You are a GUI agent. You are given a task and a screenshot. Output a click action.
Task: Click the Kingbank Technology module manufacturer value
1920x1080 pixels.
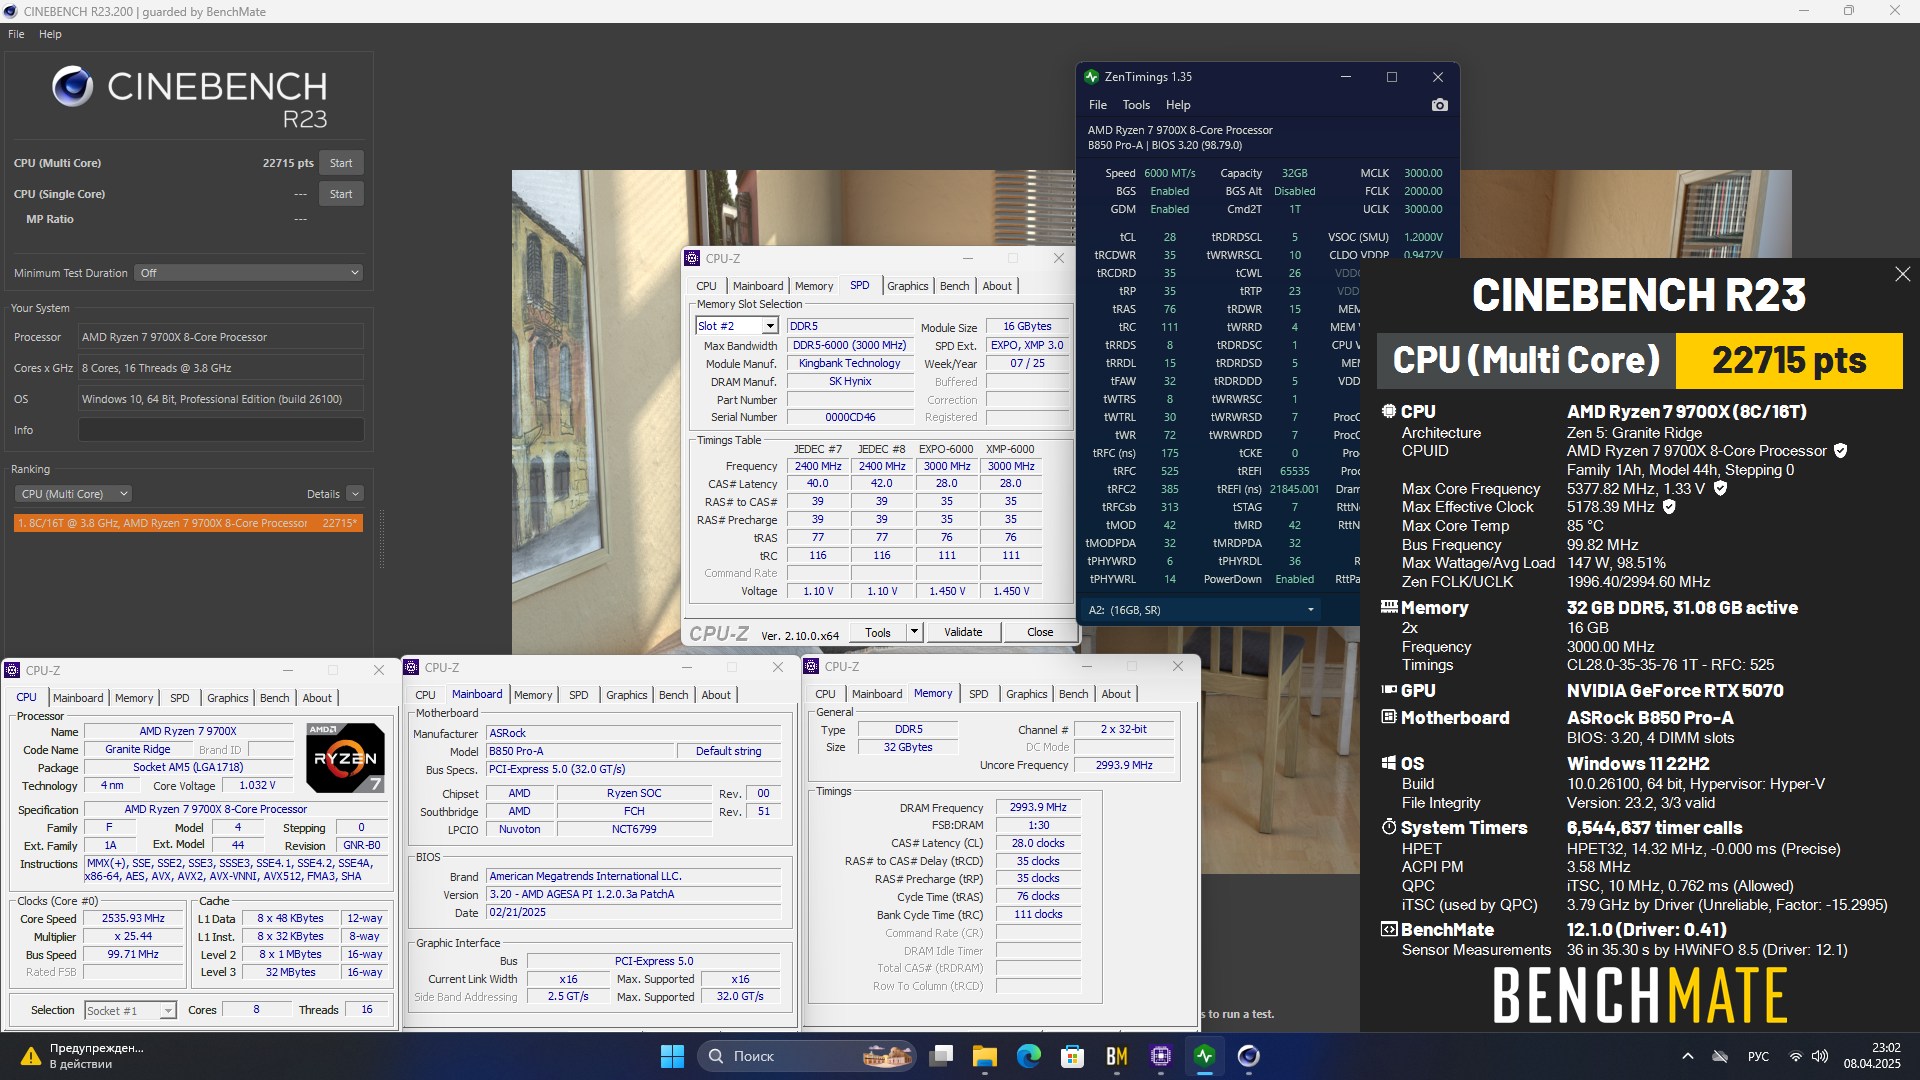[850, 363]
